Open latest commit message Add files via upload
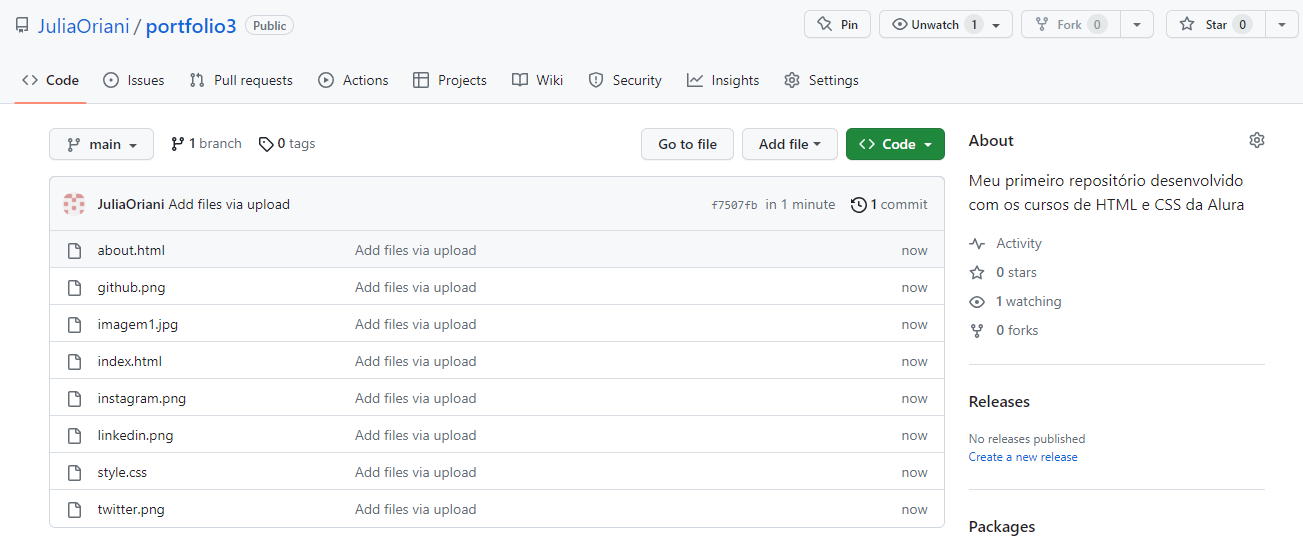 pyautogui.click(x=229, y=204)
